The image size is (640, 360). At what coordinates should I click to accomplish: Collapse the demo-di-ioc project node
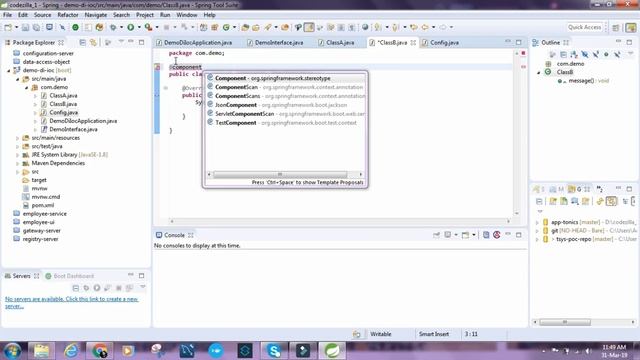[x=9, y=71]
